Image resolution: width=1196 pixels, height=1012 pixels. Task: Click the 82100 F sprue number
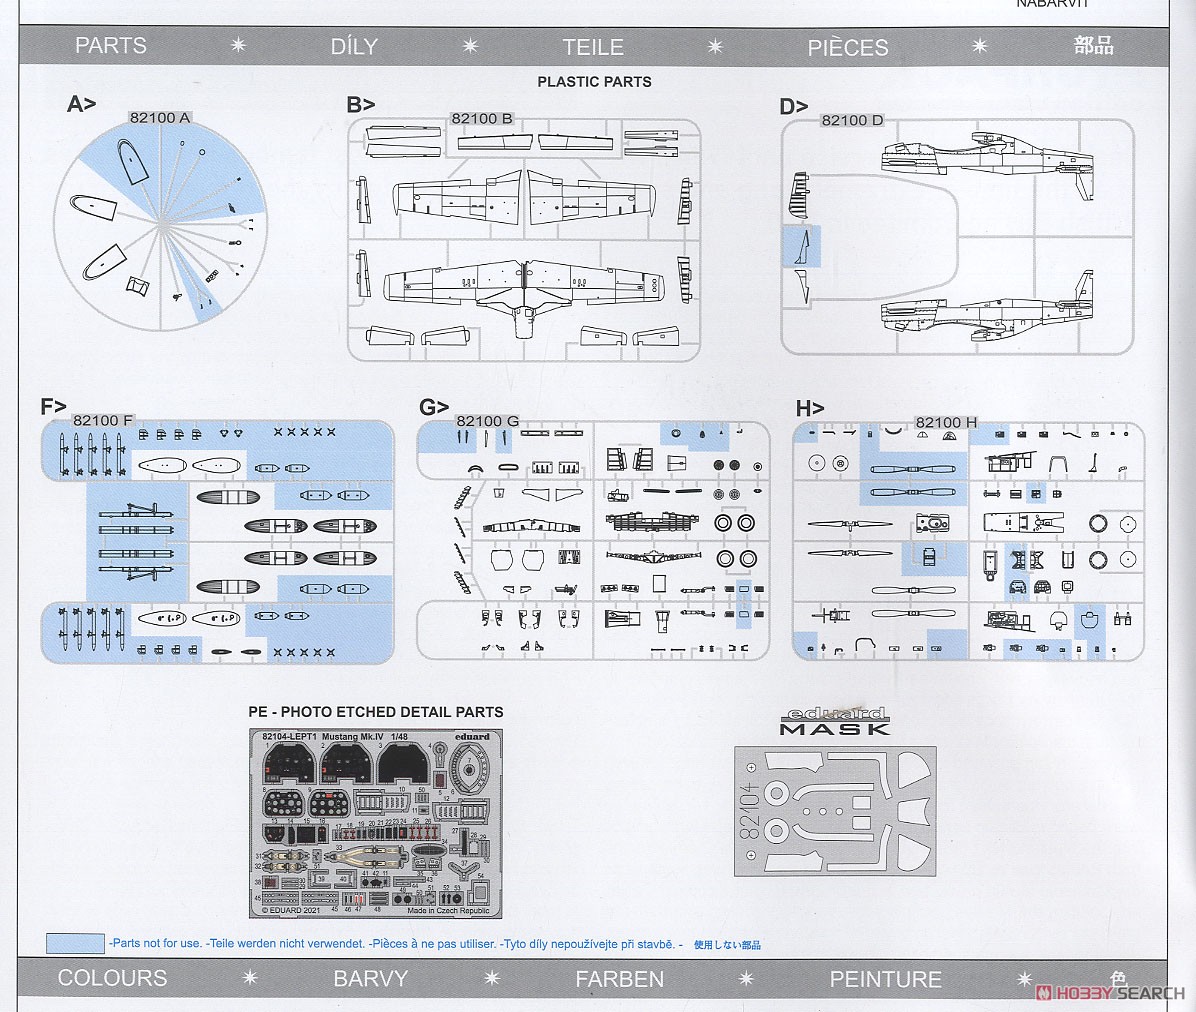(103, 420)
